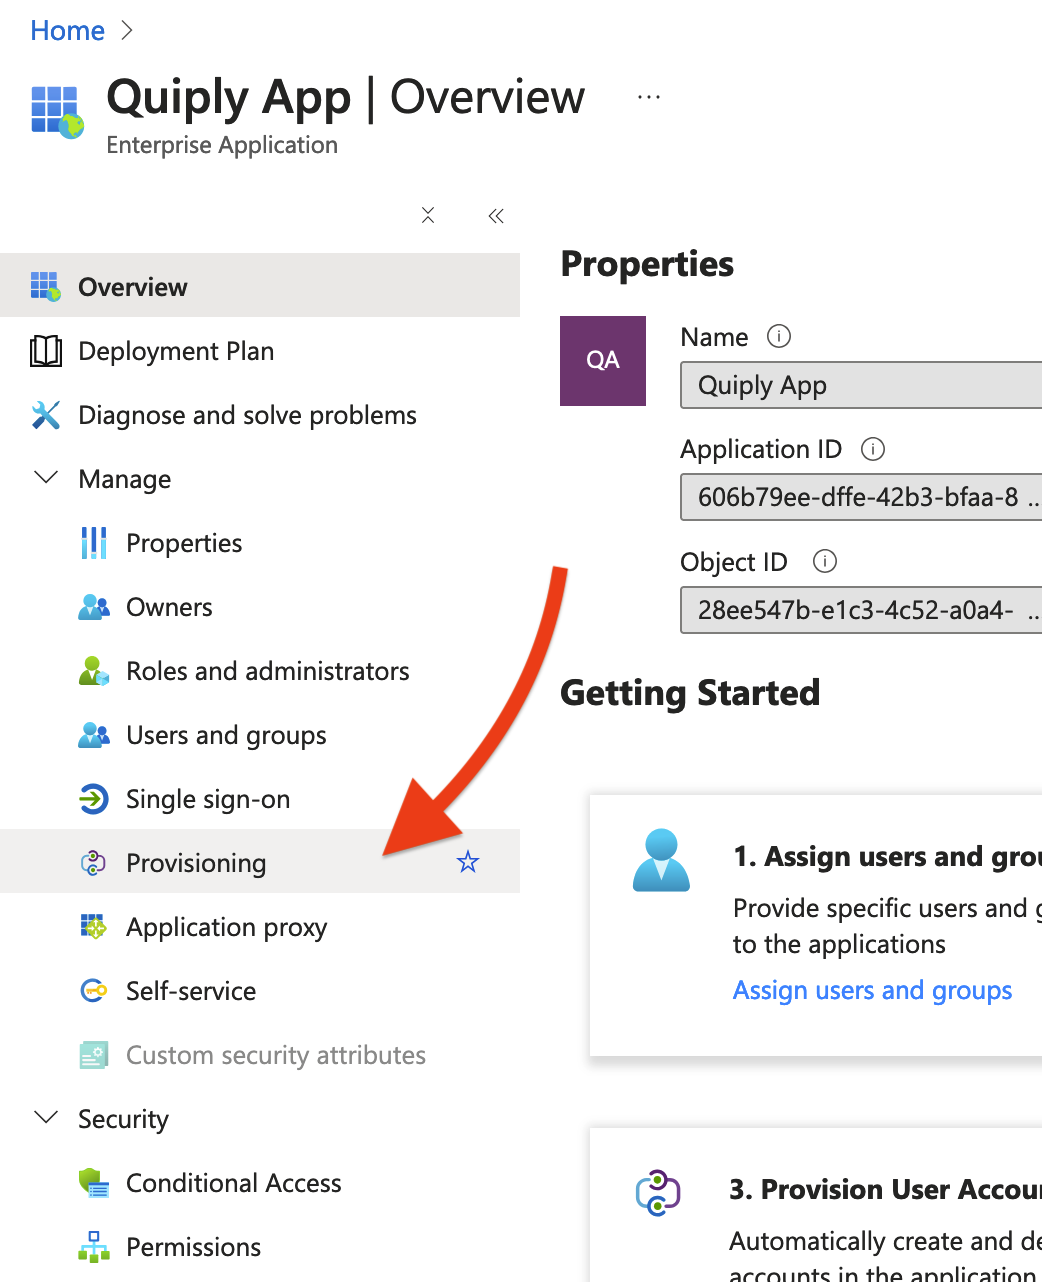Image resolution: width=1042 pixels, height=1282 pixels.
Task: Click the Single sign-on arrow icon
Action: coord(94,799)
